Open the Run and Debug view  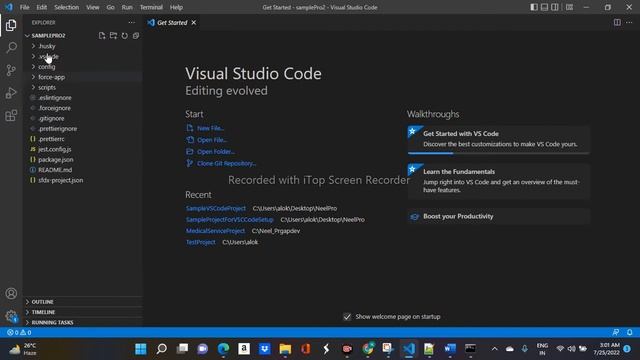[11, 93]
